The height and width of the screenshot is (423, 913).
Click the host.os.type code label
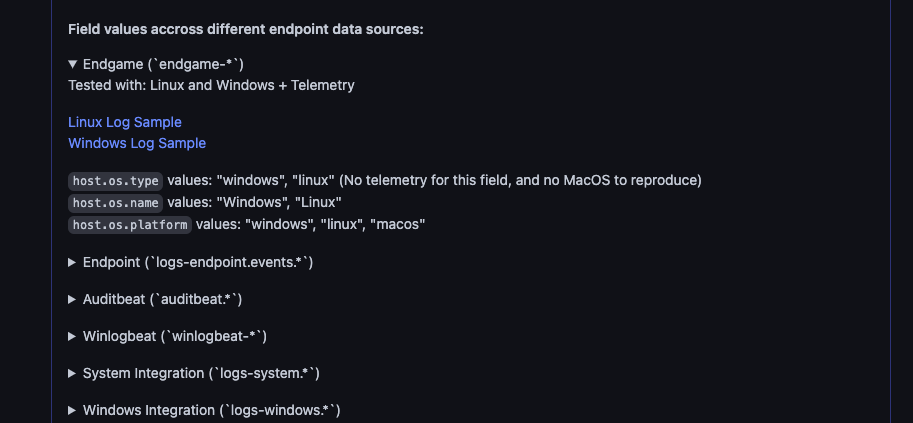pos(115,181)
